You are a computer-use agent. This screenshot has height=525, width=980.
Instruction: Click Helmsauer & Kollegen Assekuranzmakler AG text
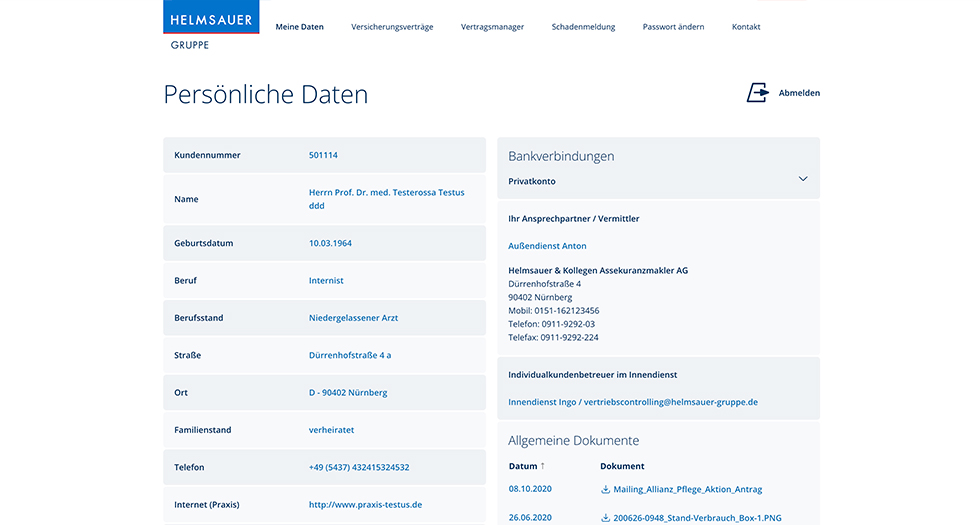(598, 271)
